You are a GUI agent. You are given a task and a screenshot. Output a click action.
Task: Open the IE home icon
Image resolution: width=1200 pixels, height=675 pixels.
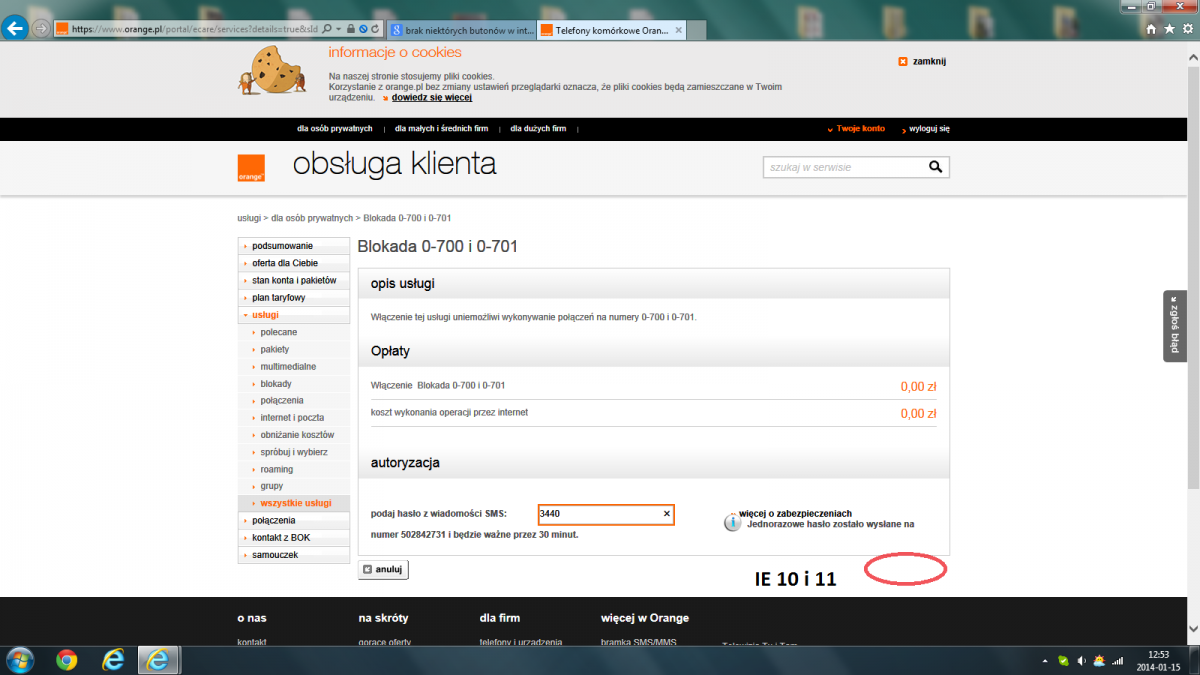click(x=1152, y=29)
